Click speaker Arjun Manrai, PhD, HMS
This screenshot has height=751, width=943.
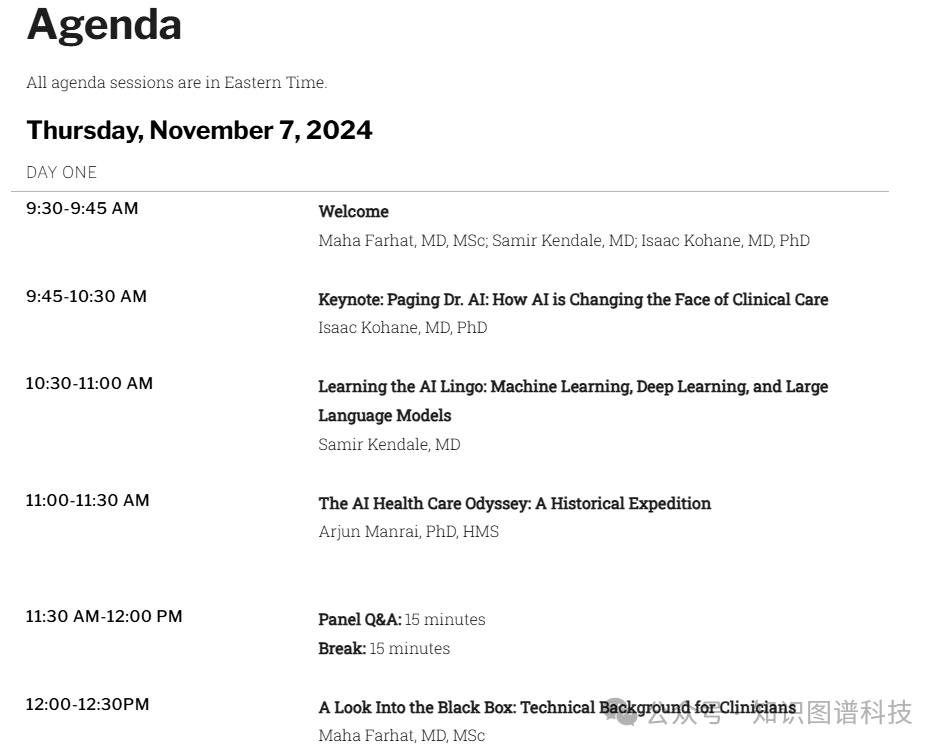(409, 532)
